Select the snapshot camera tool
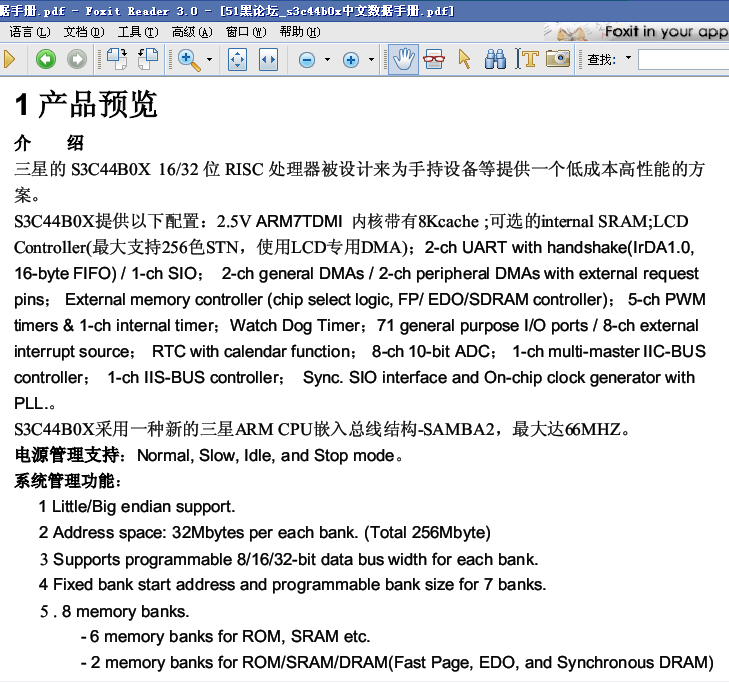 558,59
